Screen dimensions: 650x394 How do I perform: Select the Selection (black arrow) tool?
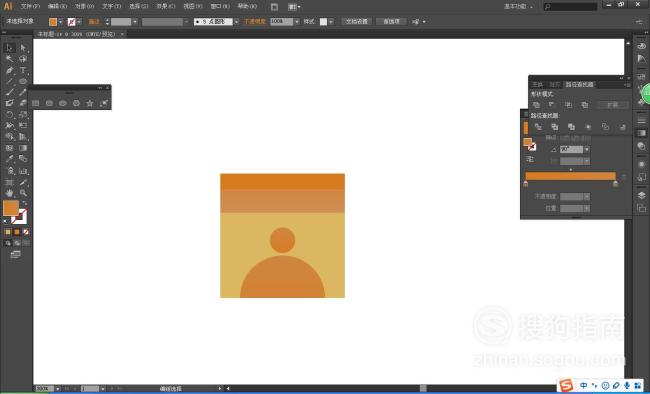coord(9,48)
